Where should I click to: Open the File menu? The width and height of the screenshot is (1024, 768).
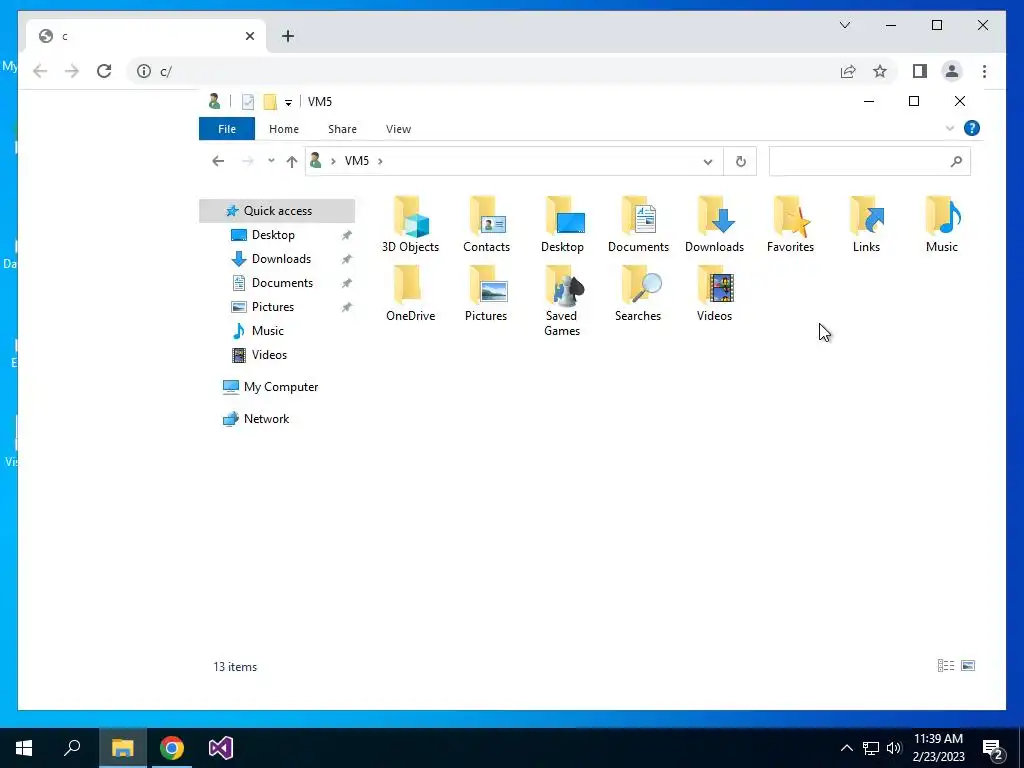coord(227,129)
